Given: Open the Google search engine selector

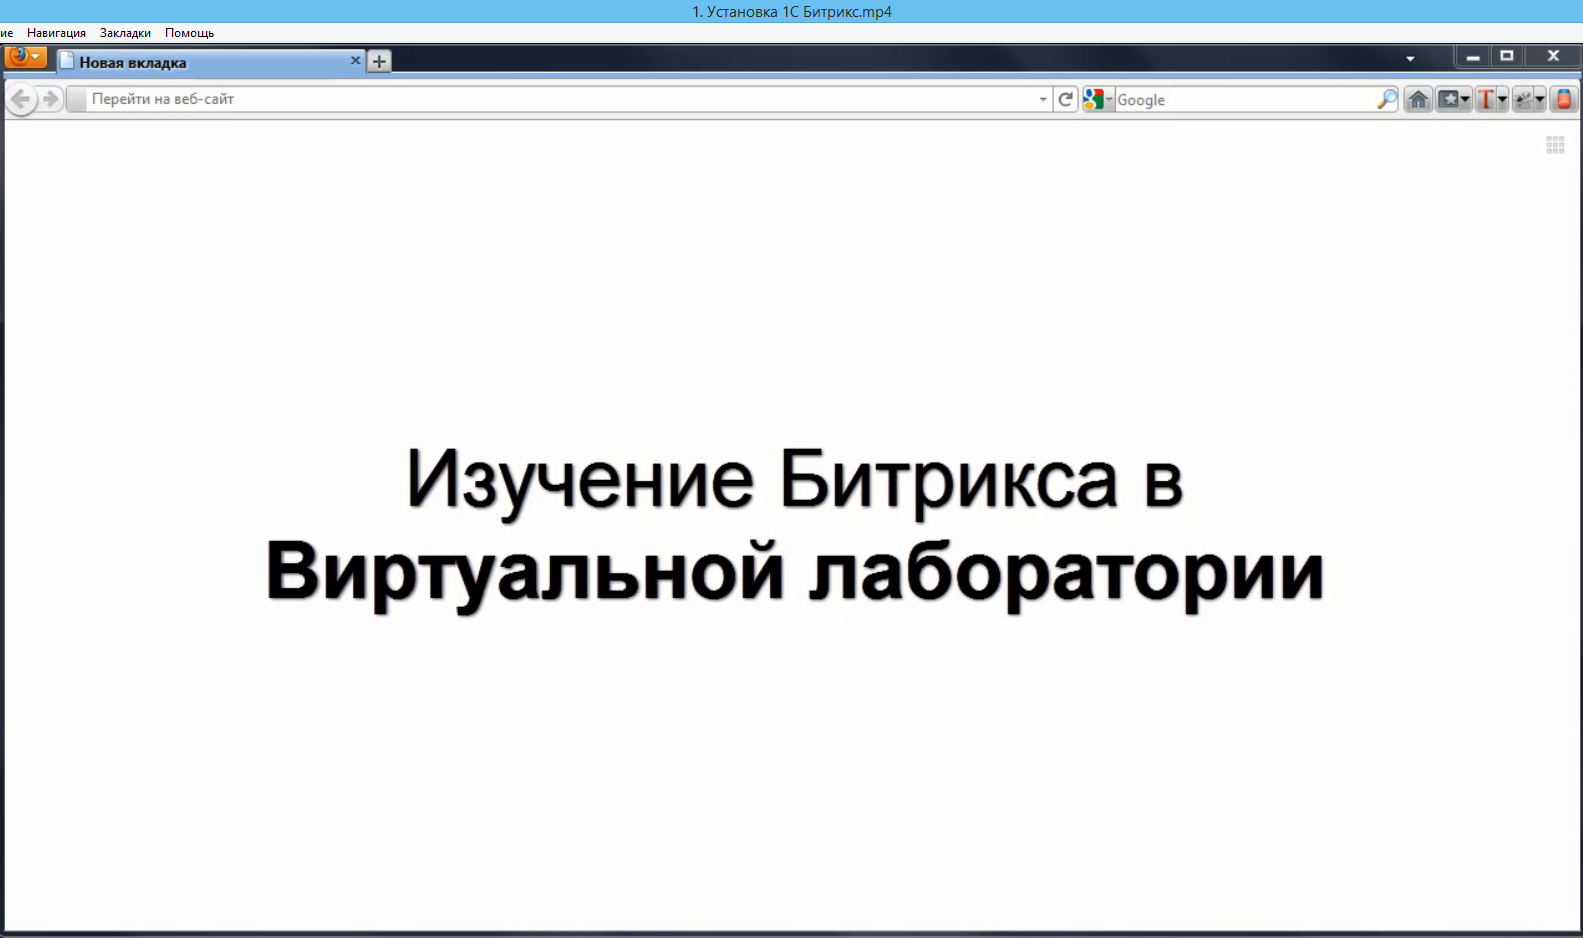Looking at the screenshot, I should click(1098, 99).
